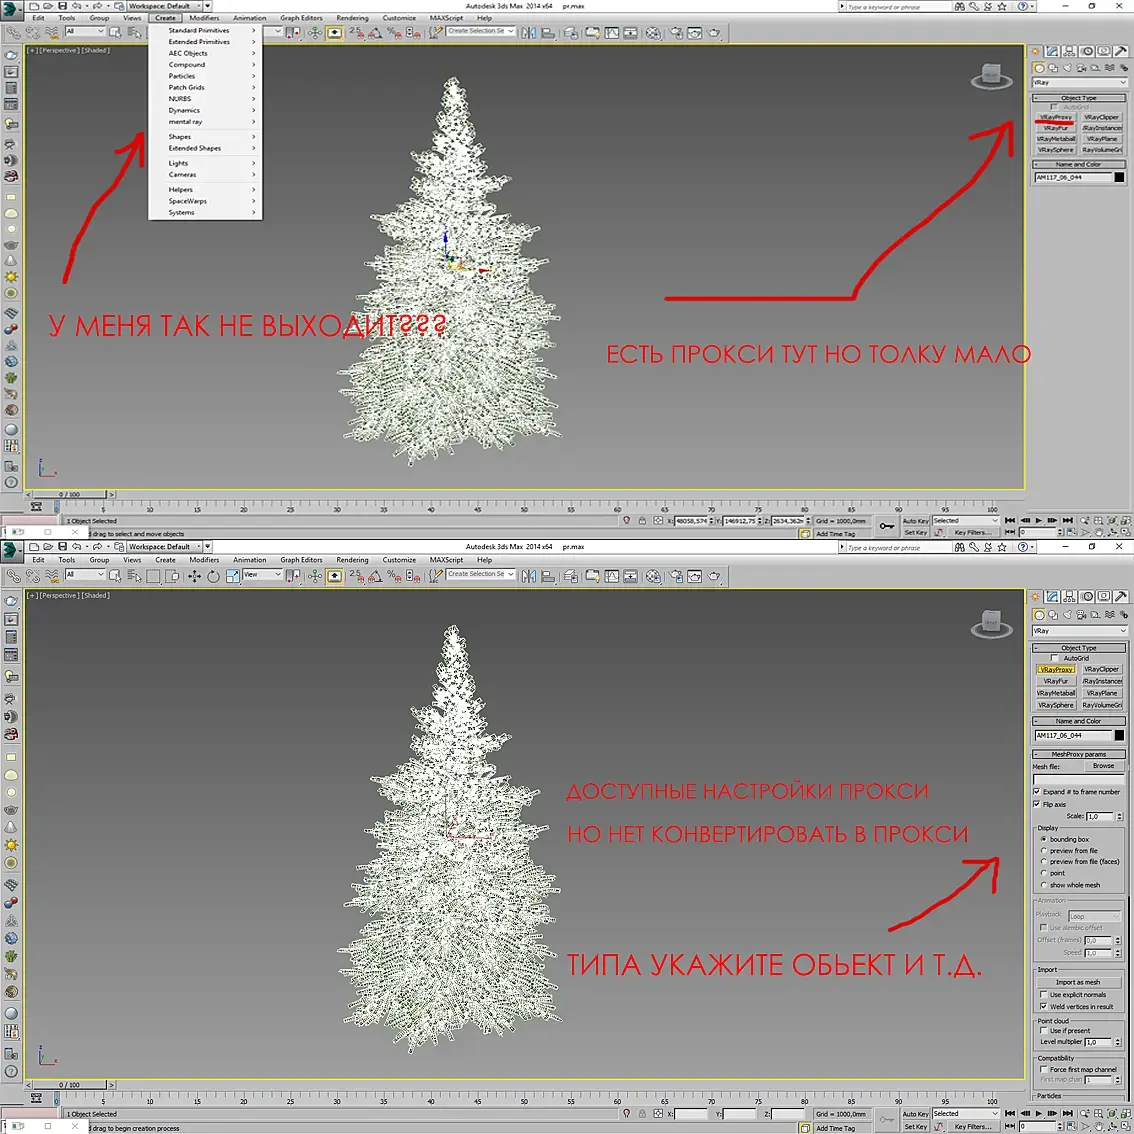
Task: Click Undo arrow in lower window quick access
Action: click(77, 547)
